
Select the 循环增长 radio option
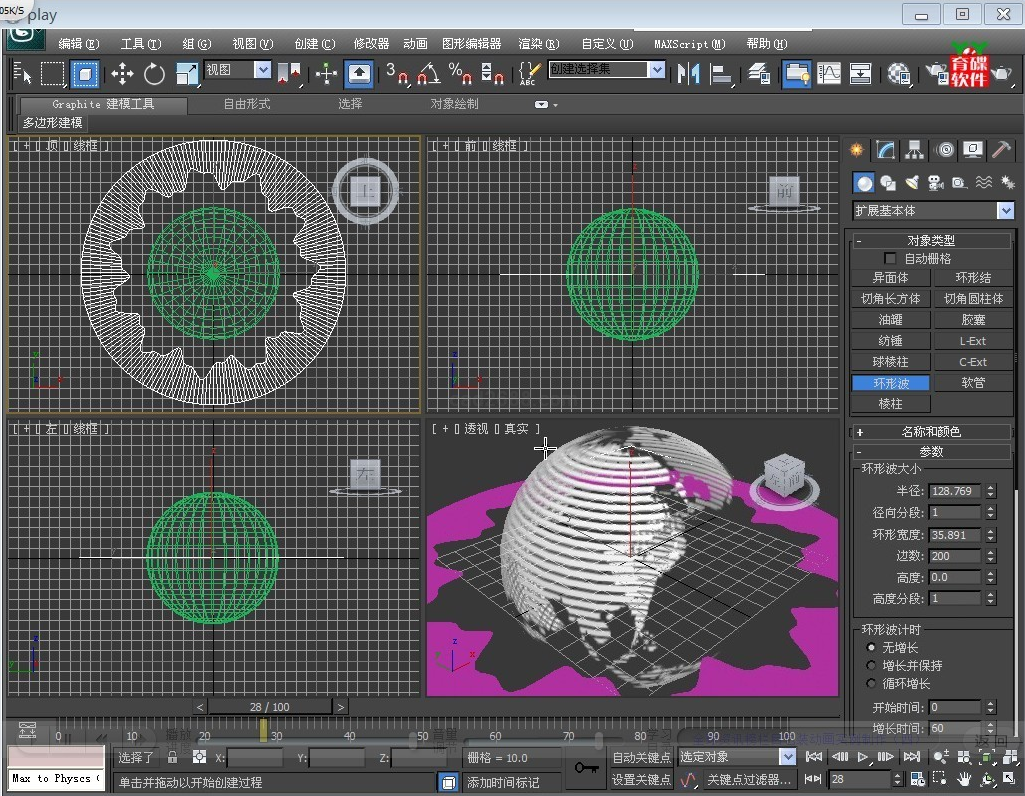(x=872, y=684)
